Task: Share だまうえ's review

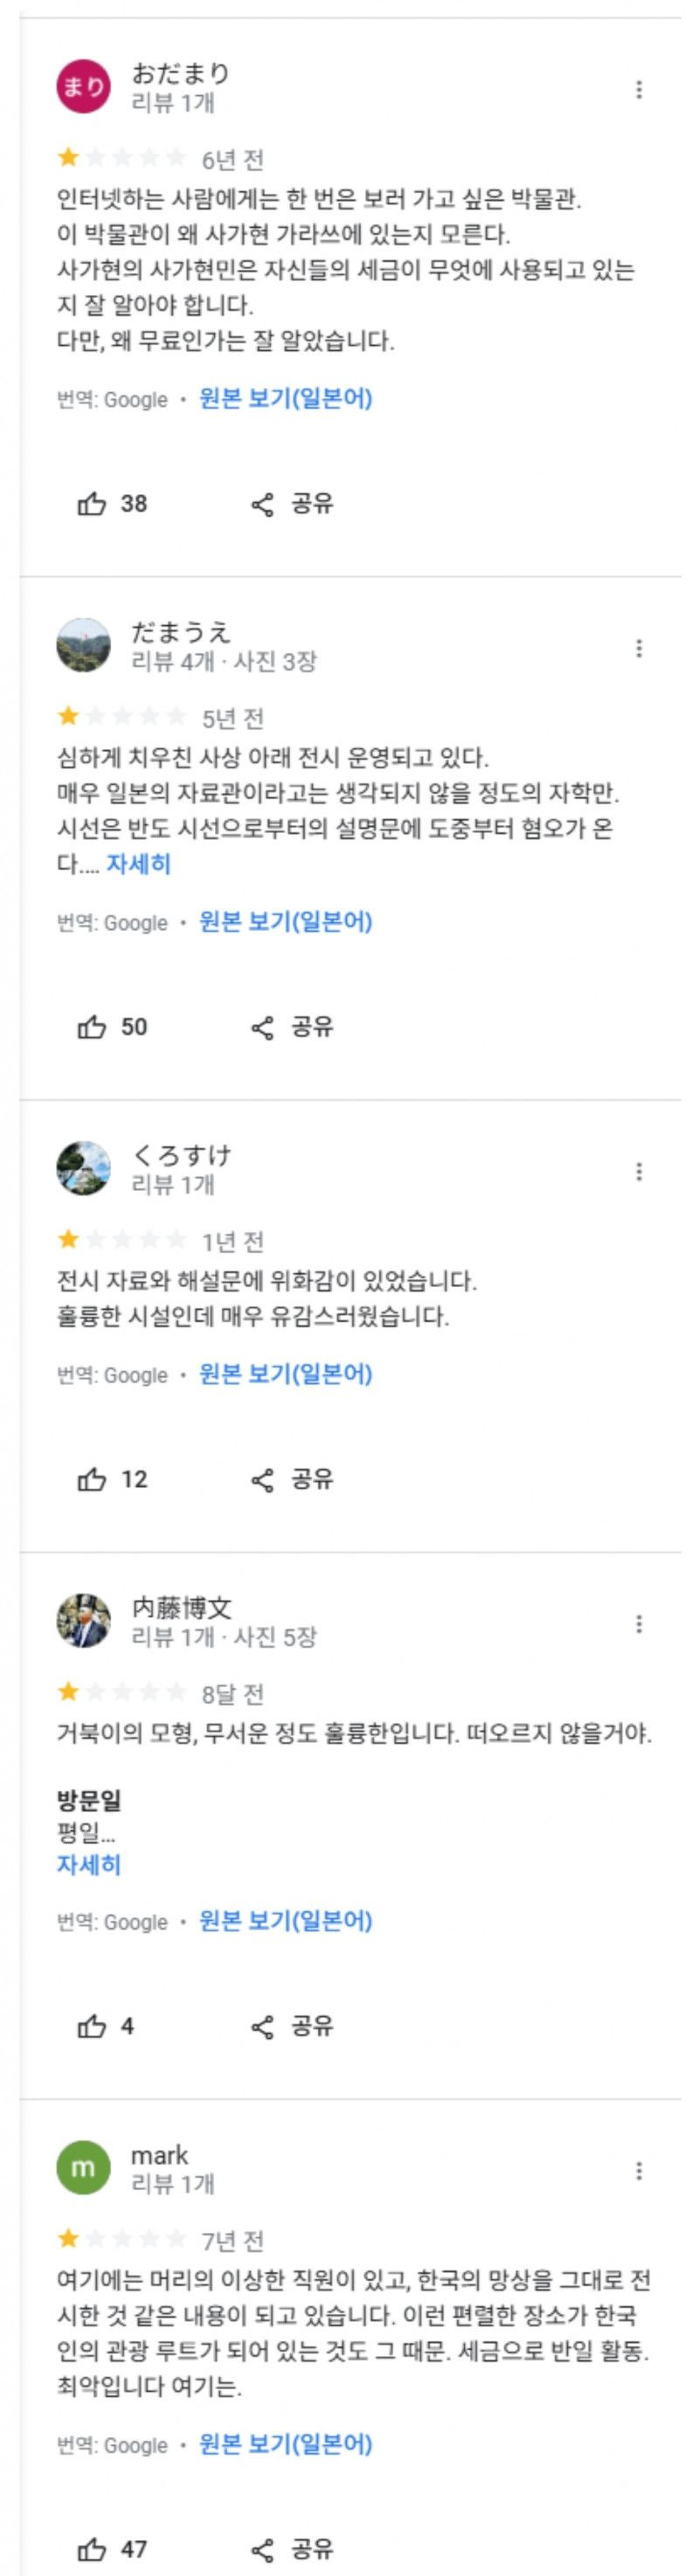Action: point(292,1027)
